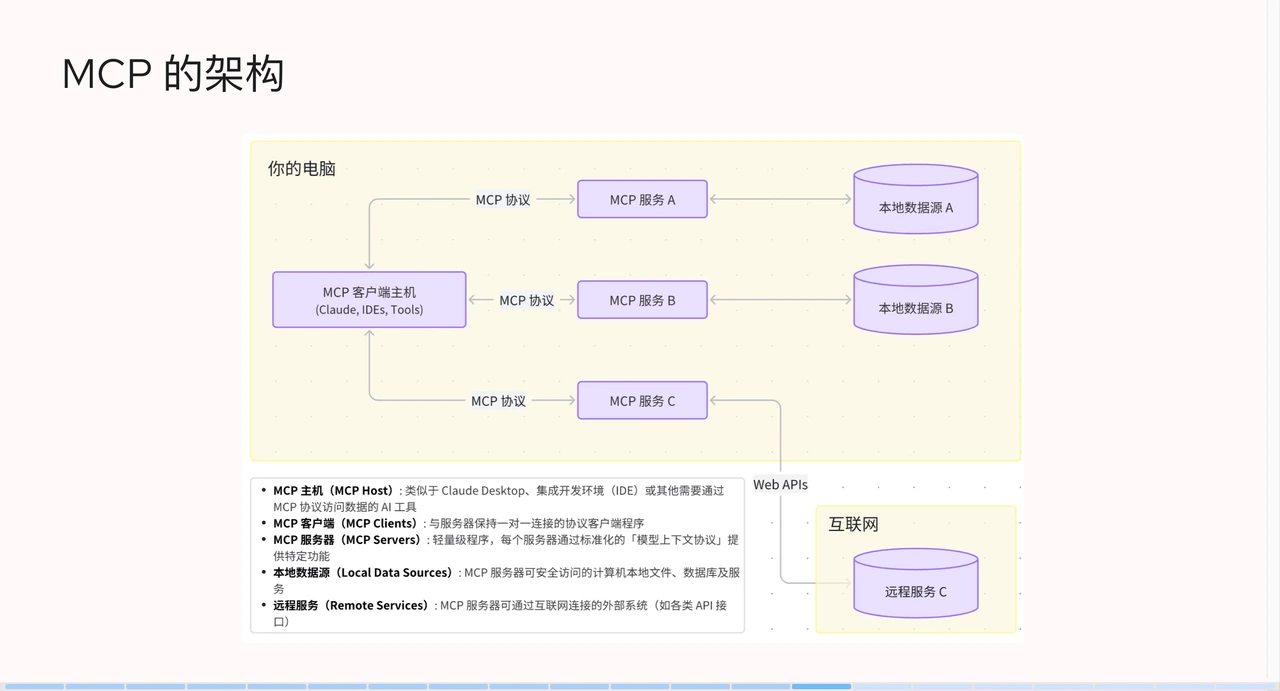
Task: Click the "本地数据源 A" database cylinder
Action: click(x=915, y=199)
